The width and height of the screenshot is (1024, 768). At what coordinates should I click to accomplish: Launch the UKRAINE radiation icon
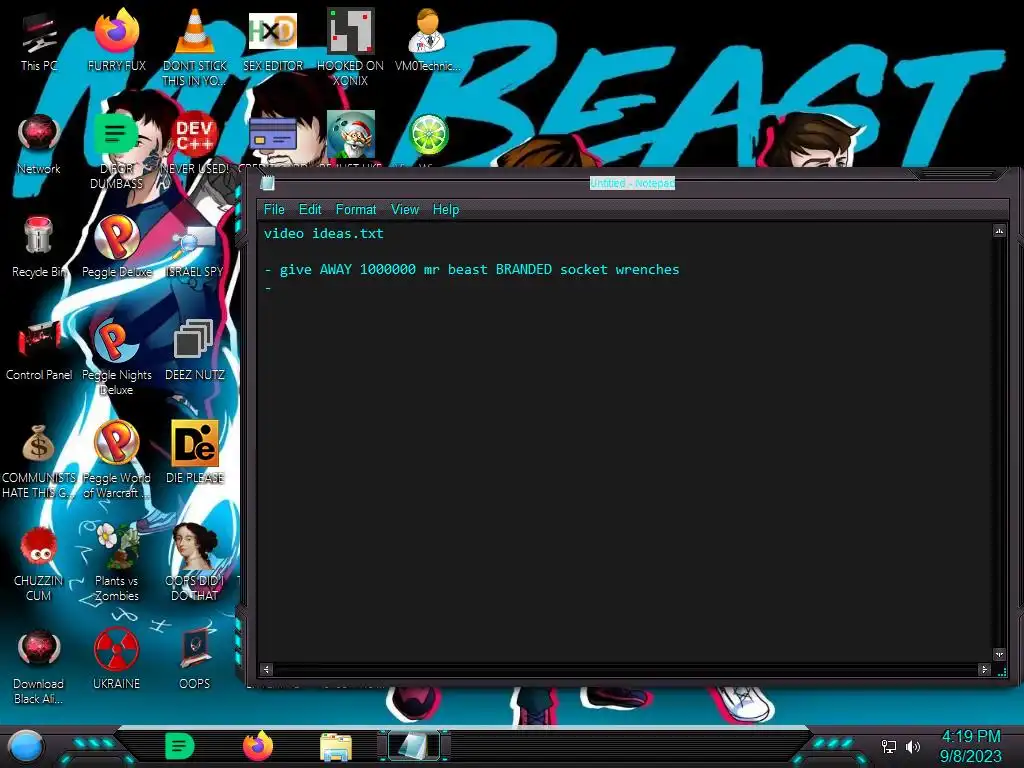point(116,660)
